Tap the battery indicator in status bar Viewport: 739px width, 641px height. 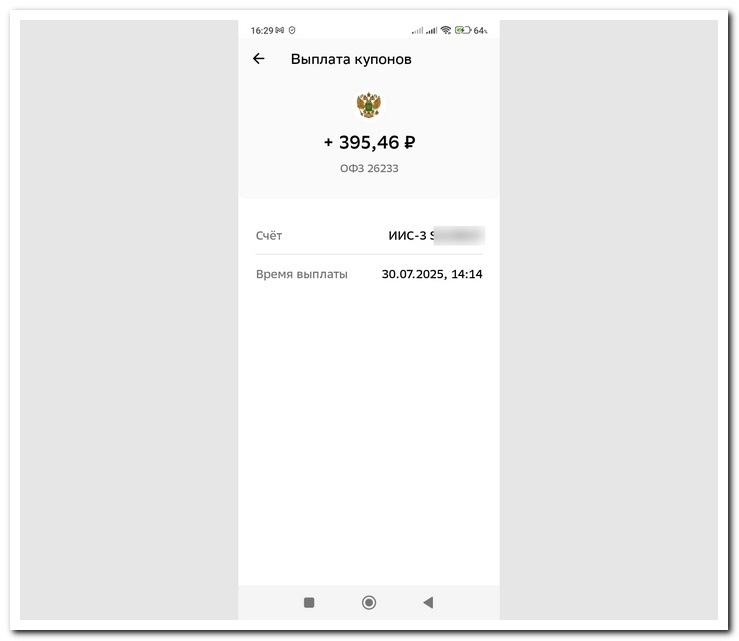coord(463,30)
